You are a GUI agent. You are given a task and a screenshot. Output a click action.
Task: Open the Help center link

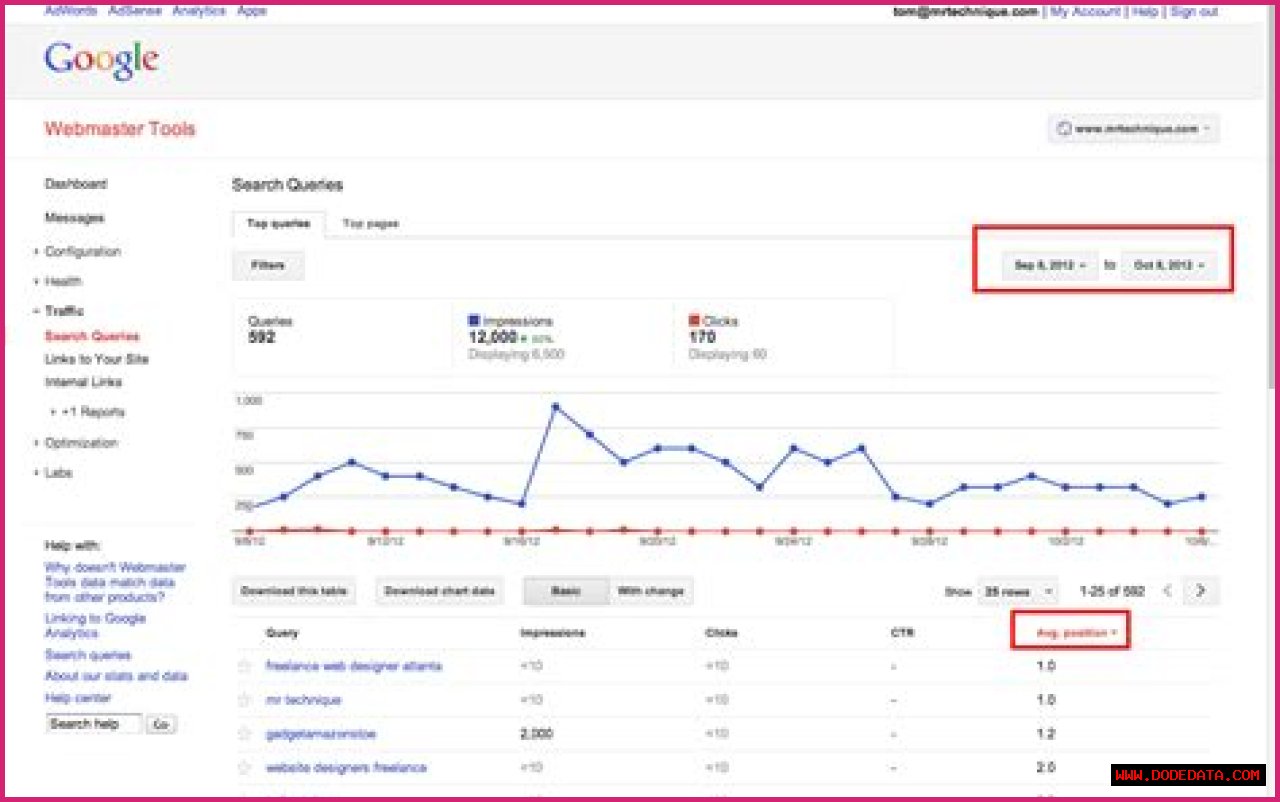(x=78, y=698)
